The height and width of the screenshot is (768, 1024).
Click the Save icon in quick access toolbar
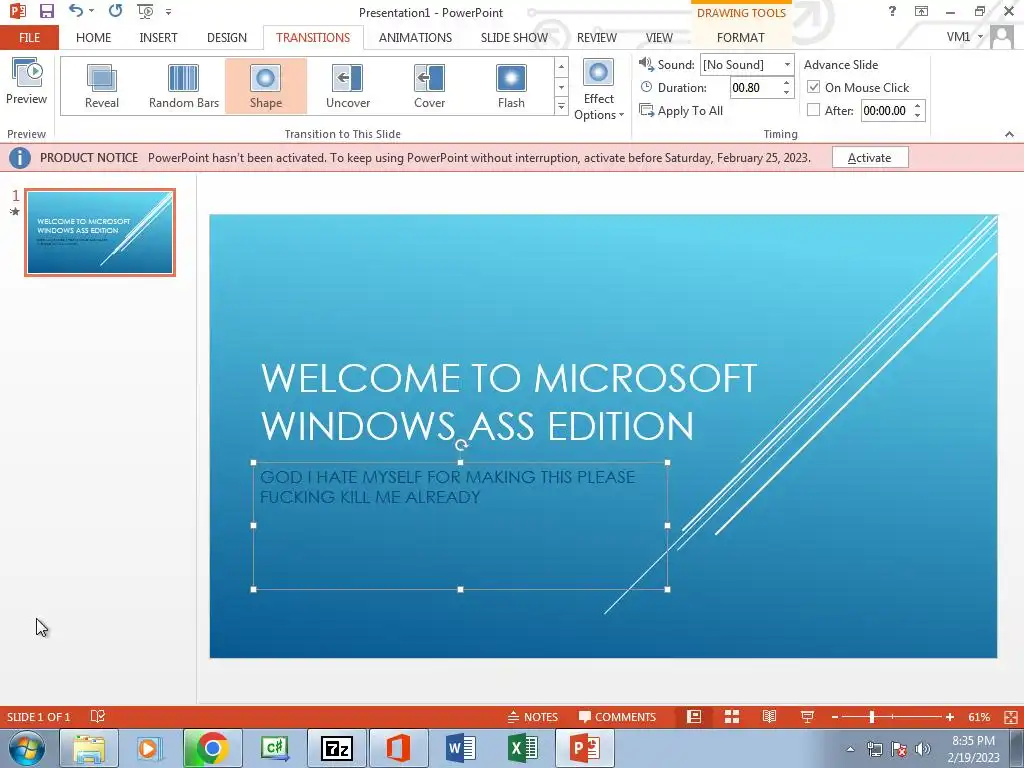(46, 11)
